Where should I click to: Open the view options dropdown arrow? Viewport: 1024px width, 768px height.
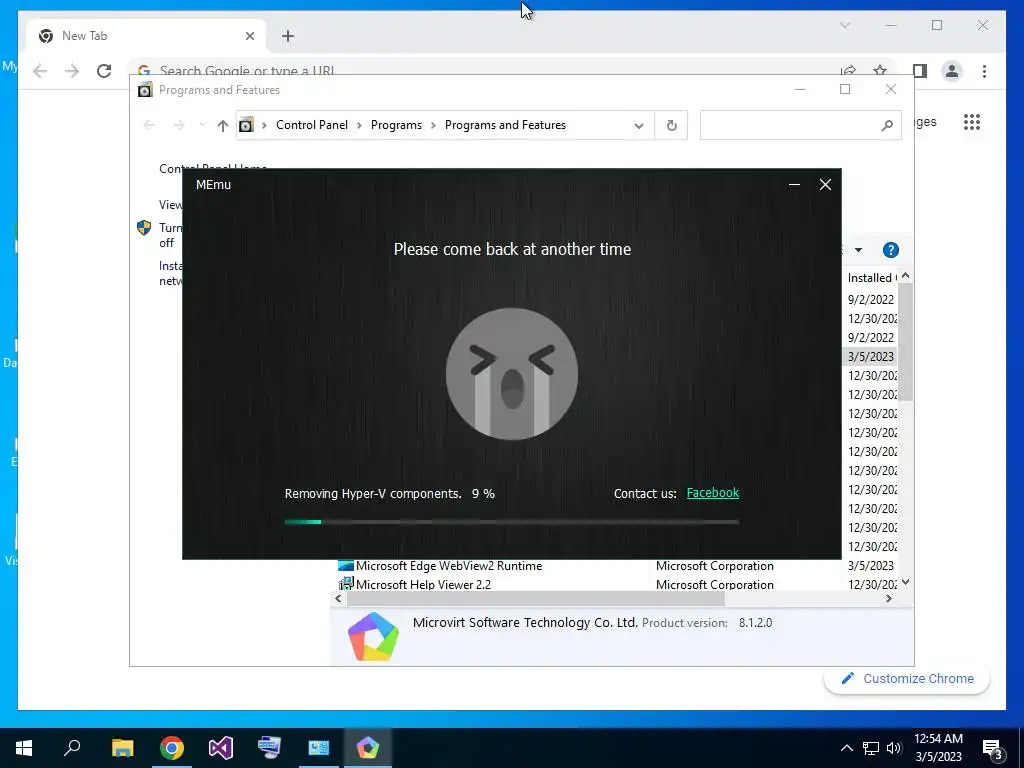(x=858, y=250)
